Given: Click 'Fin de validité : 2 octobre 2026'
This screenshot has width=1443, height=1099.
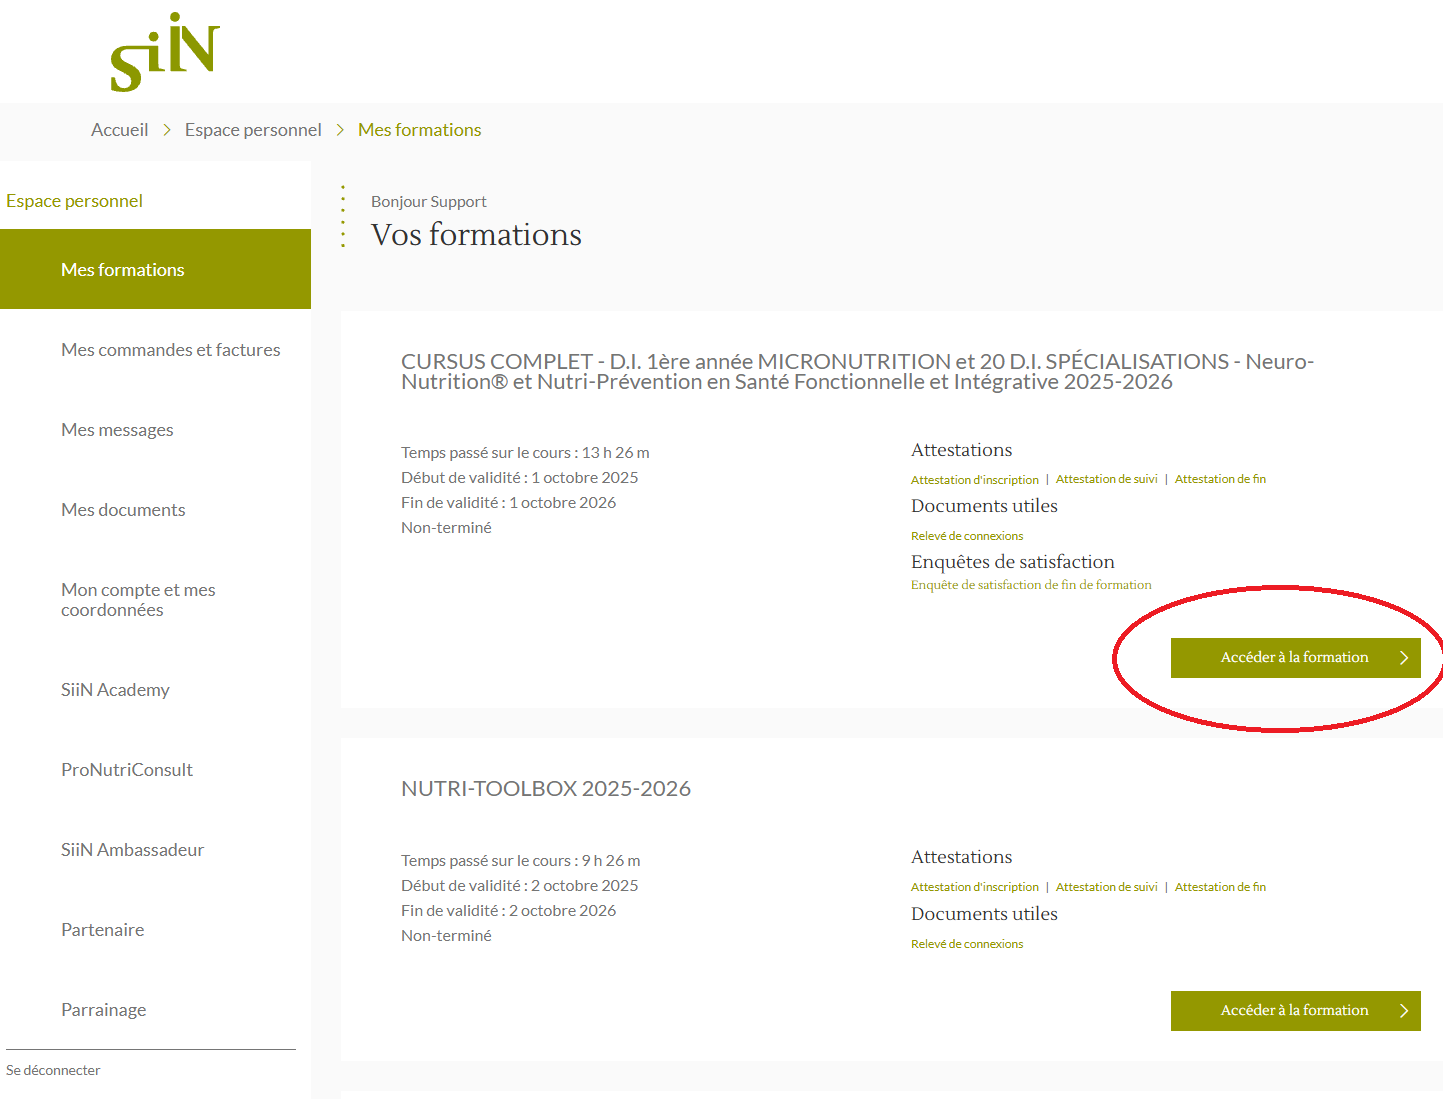Looking at the screenshot, I should coord(508,911).
